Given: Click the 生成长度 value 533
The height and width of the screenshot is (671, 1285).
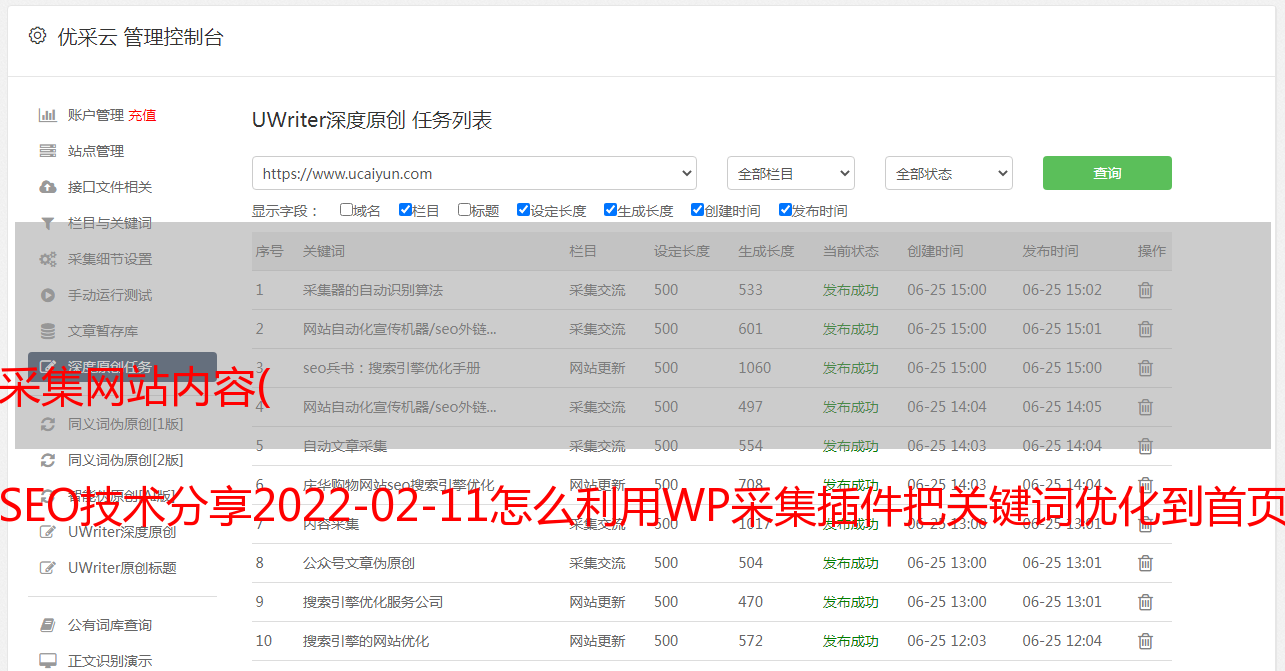Looking at the screenshot, I should point(751,290).
